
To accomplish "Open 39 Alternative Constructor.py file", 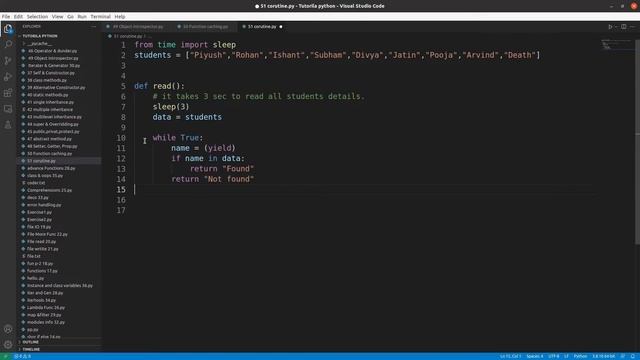I will pos(56,88).
